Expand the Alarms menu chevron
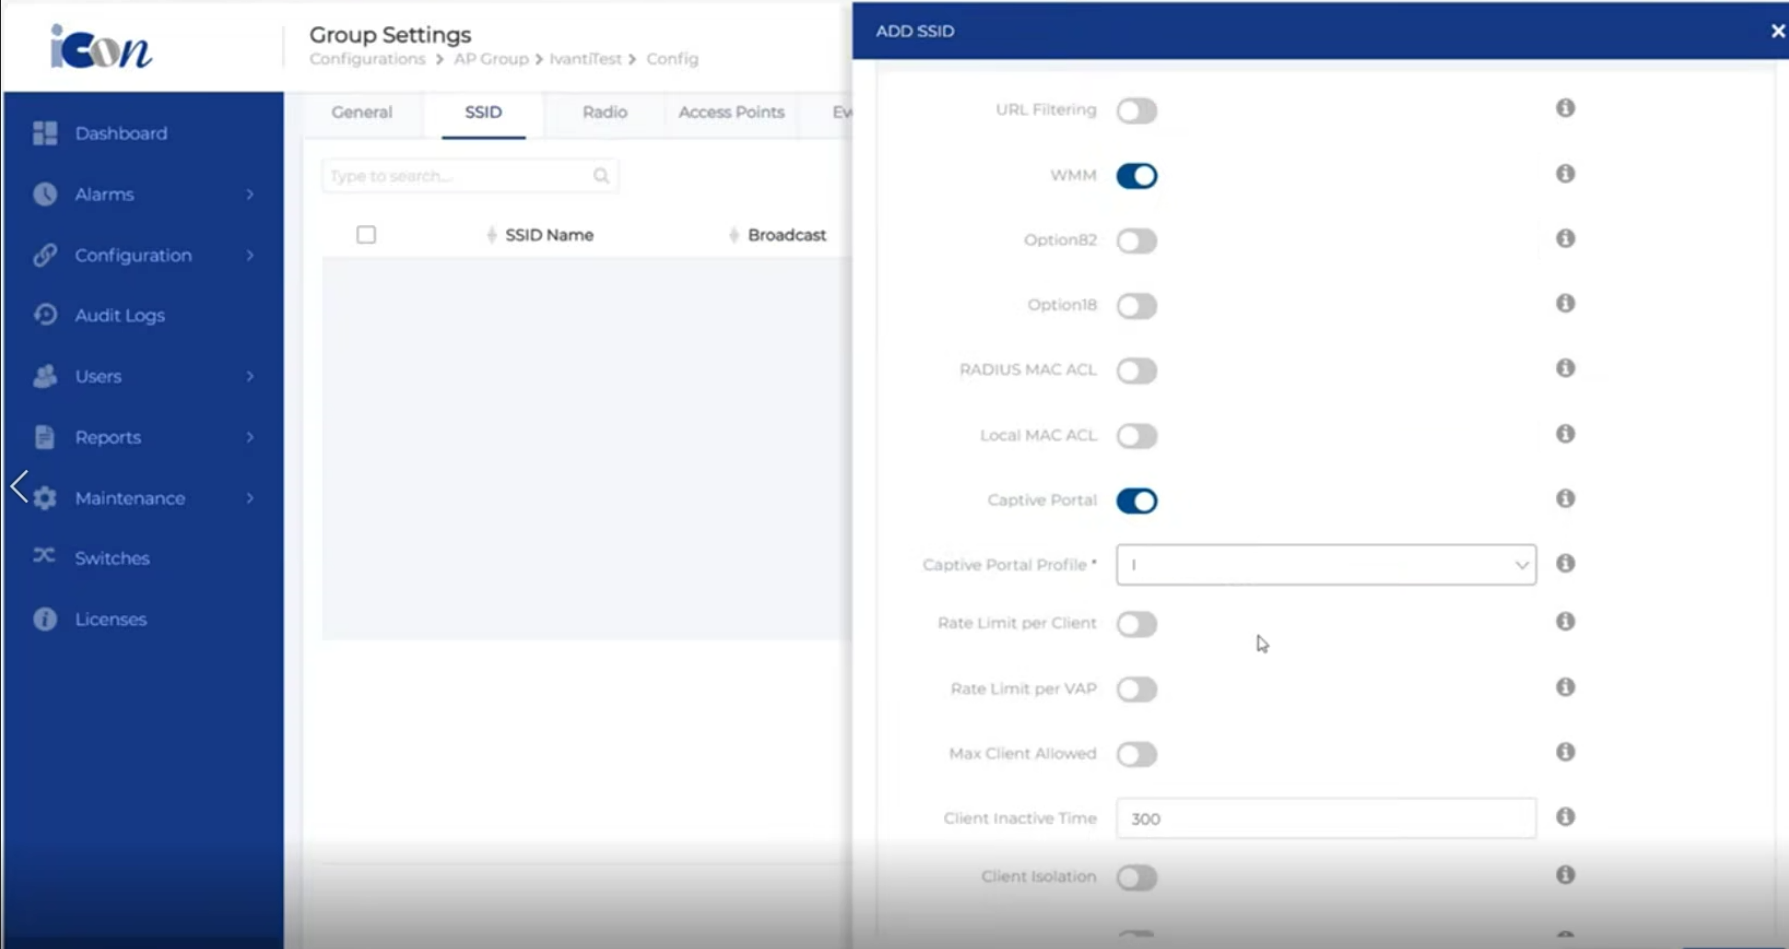 pyautogui.click(x=250, y=194)
